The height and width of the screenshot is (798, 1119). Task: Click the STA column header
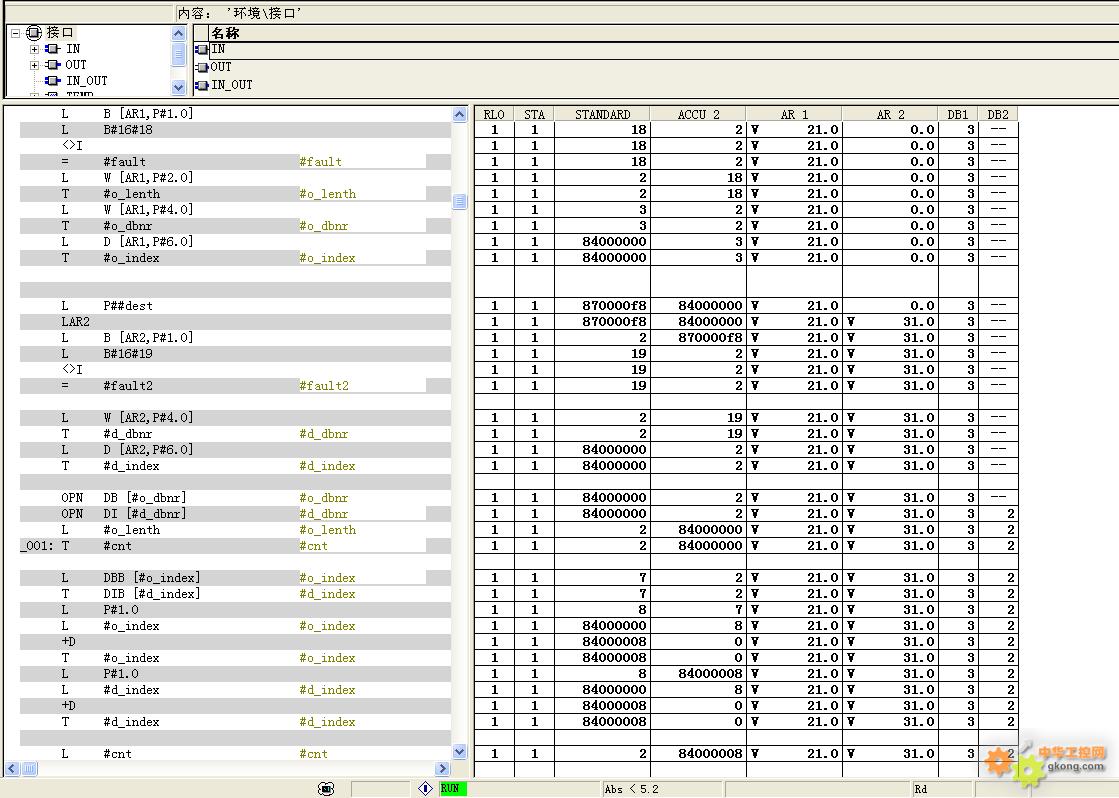(535, 114)
